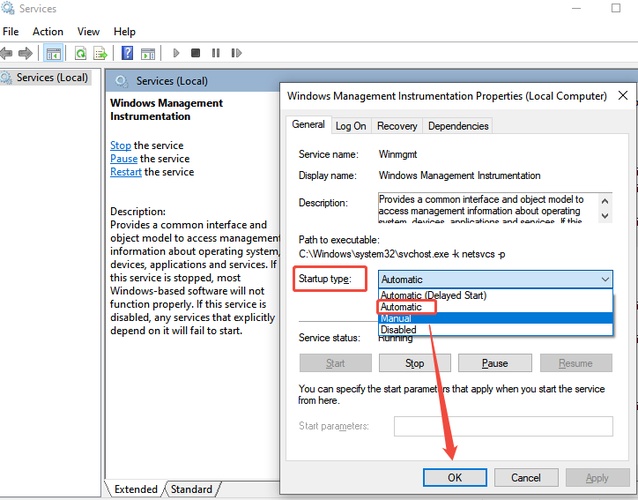This screenshot has width=638, height=500.
Task: Open the Startup type combo box
Action: click(495, 279)
